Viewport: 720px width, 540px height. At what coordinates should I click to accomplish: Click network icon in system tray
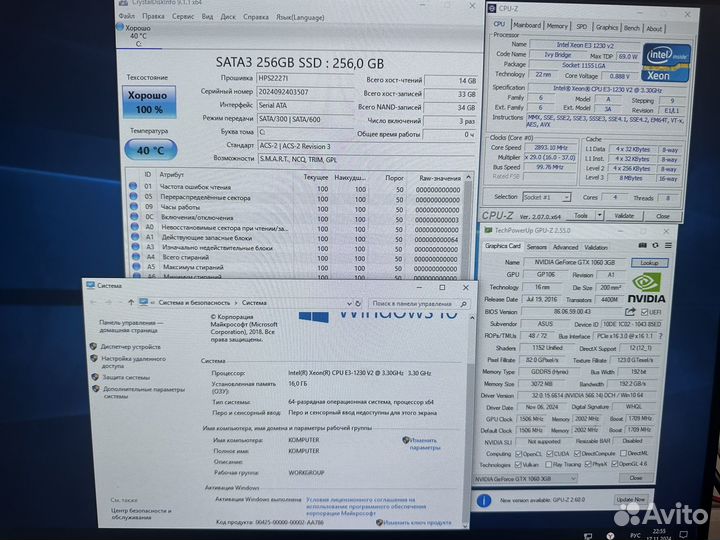(587, 536)
